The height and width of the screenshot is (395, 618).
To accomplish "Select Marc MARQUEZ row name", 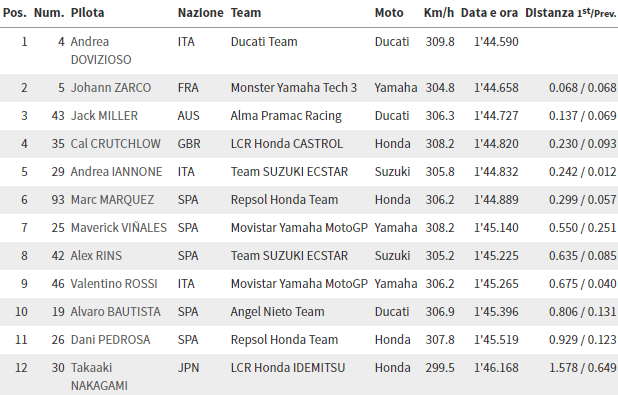I will coord(112,199).
